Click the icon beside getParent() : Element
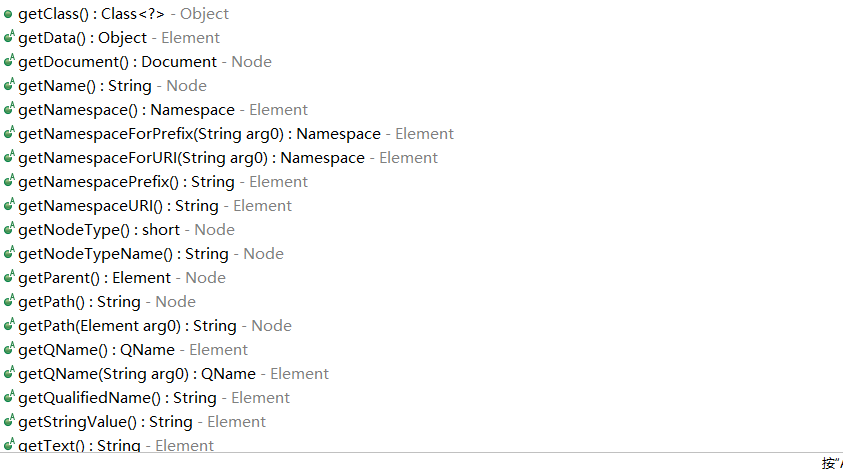The width and height of the screenshot is (843, 469). pyautogui.click(x=9, y=277)
